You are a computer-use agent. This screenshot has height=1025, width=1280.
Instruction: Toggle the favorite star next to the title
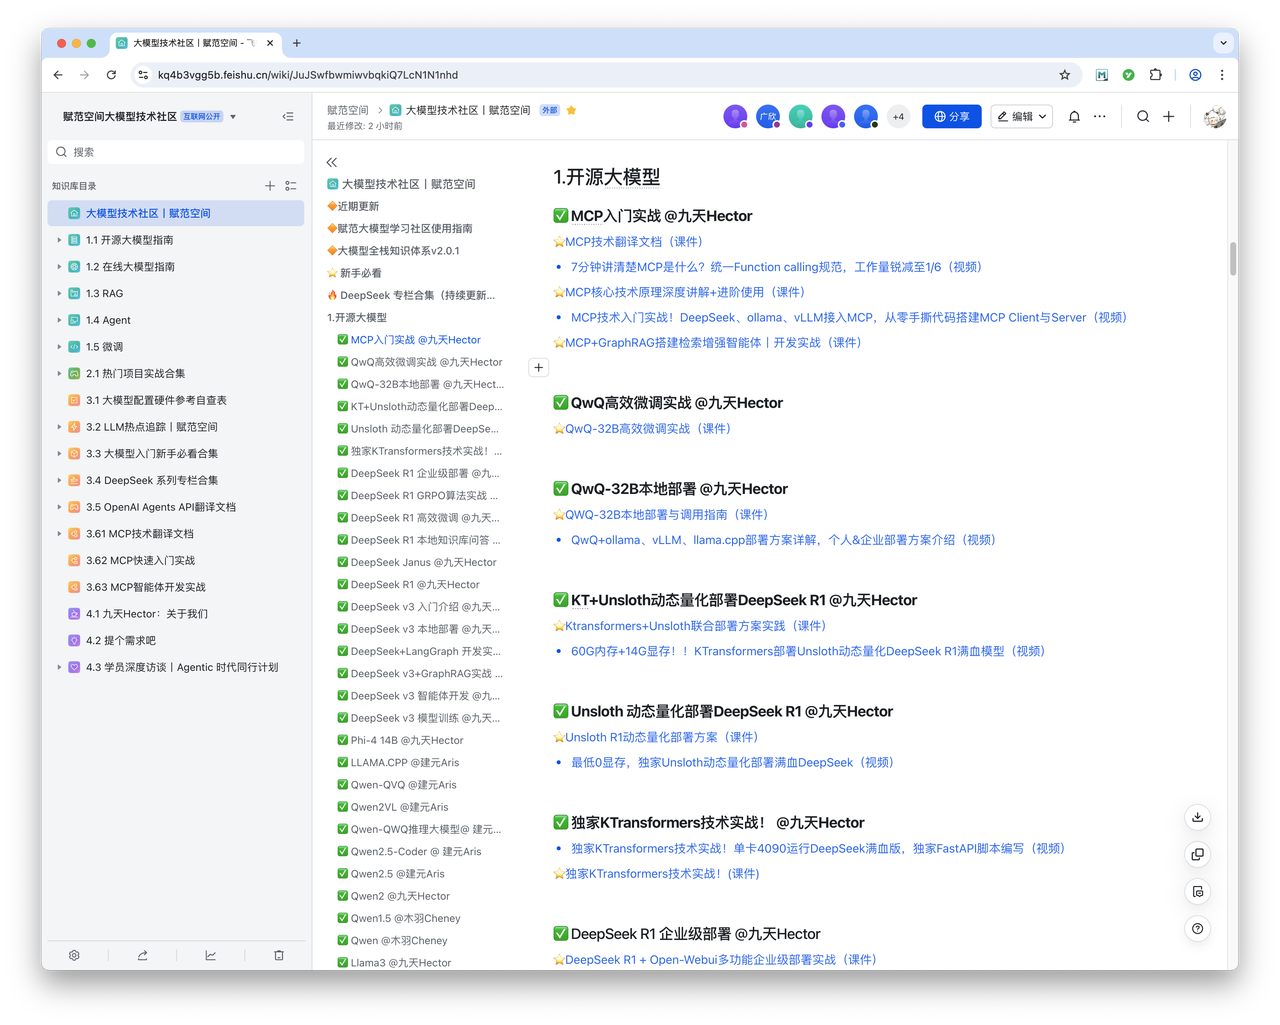572,110
